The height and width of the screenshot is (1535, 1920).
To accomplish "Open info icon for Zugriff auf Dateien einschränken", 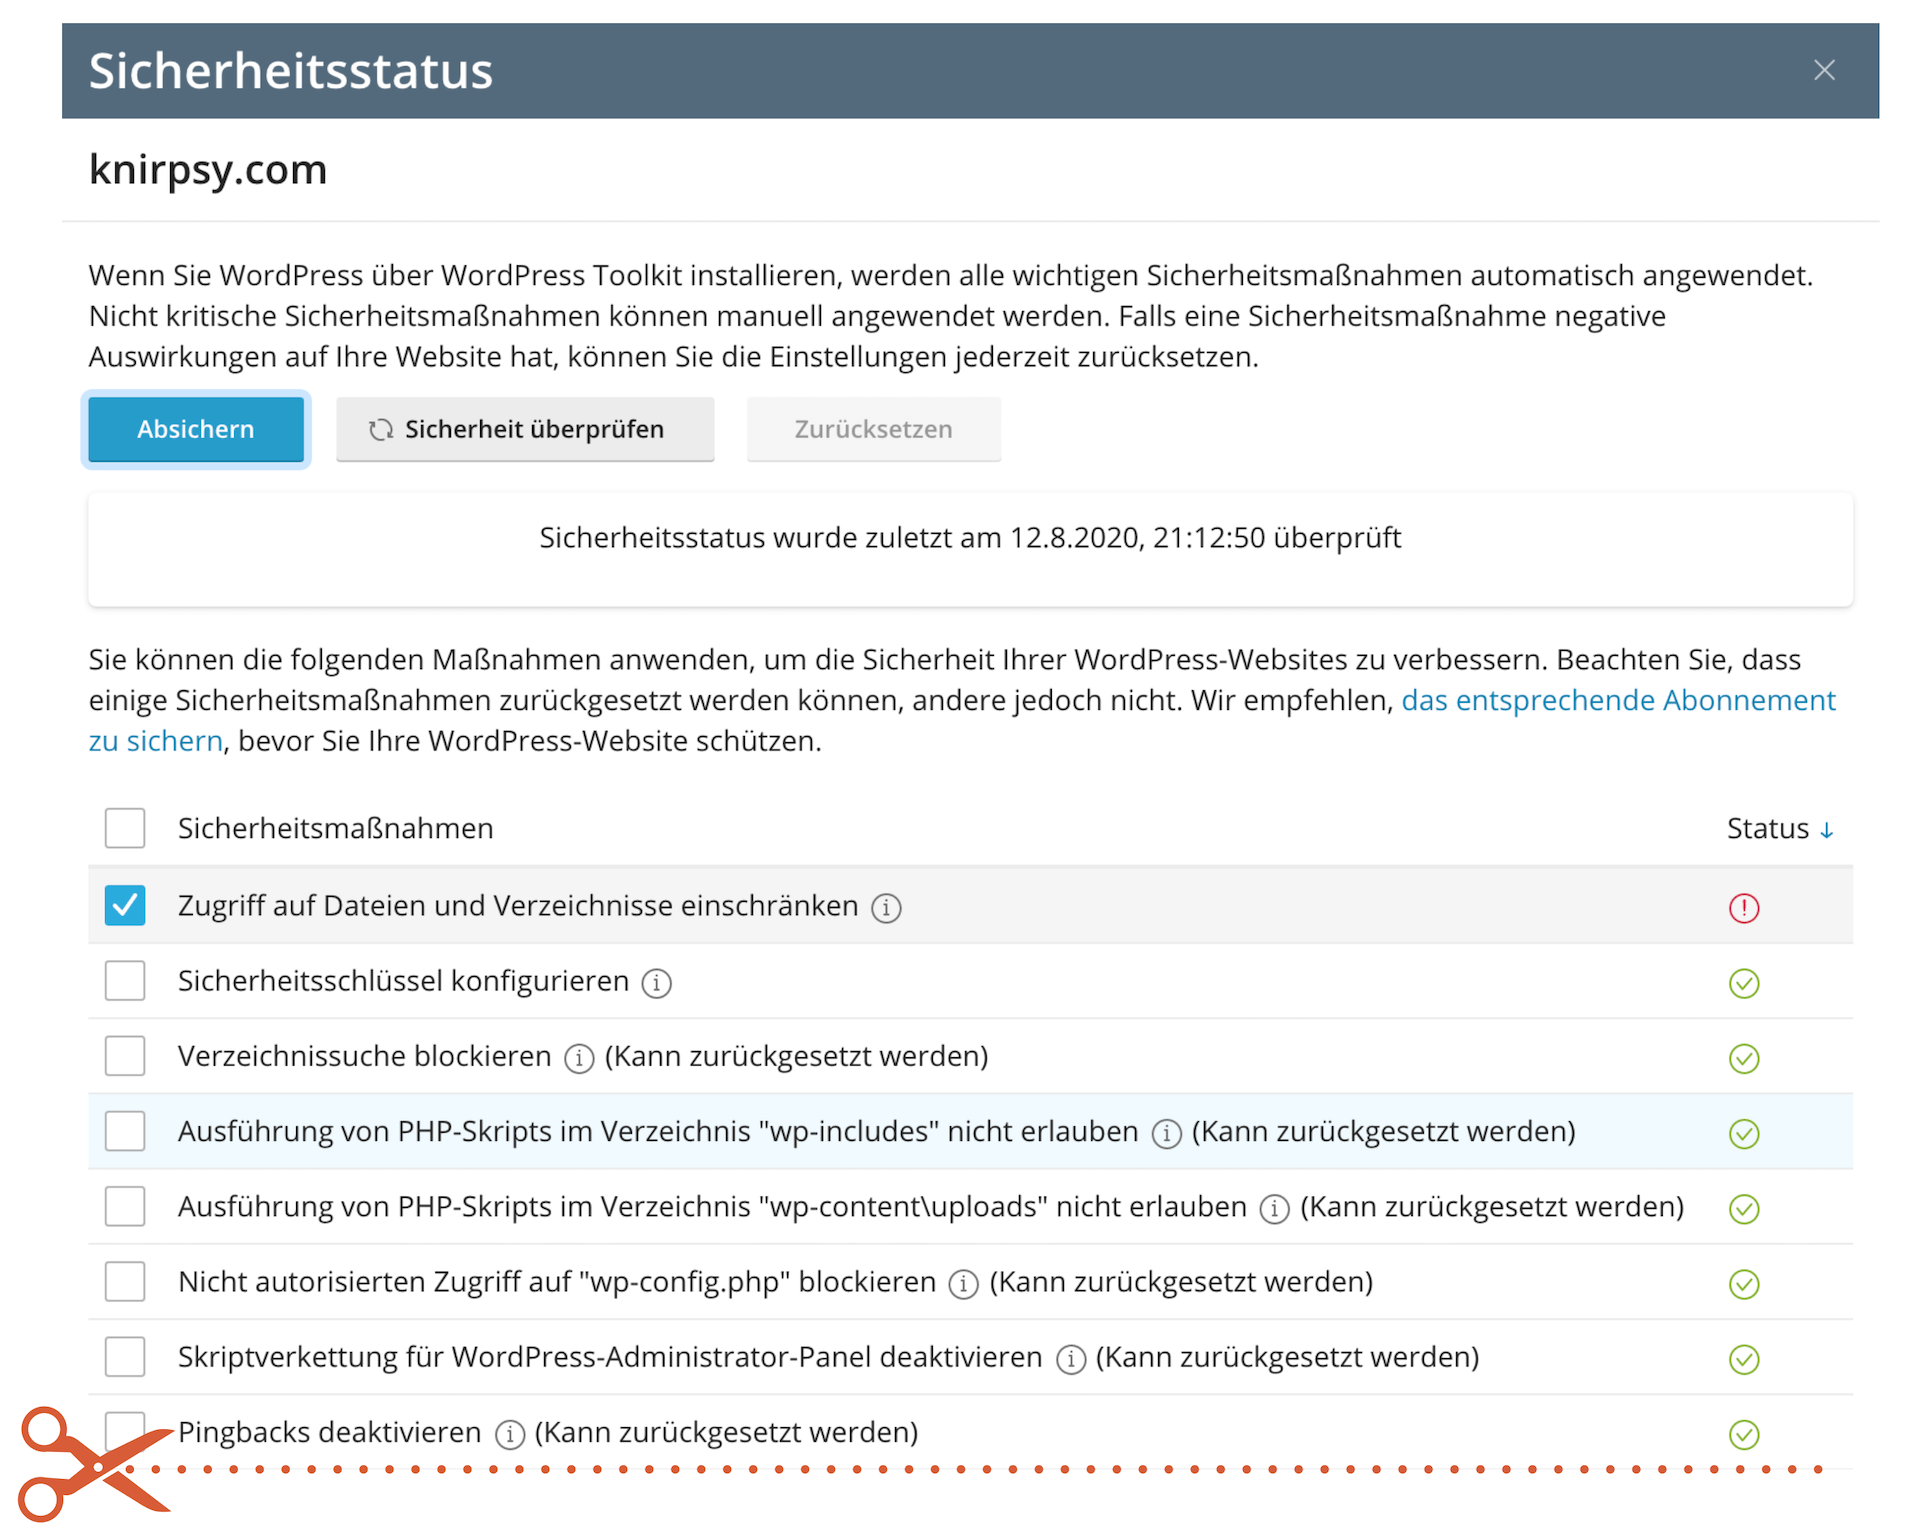I will [x=886, y=908].
